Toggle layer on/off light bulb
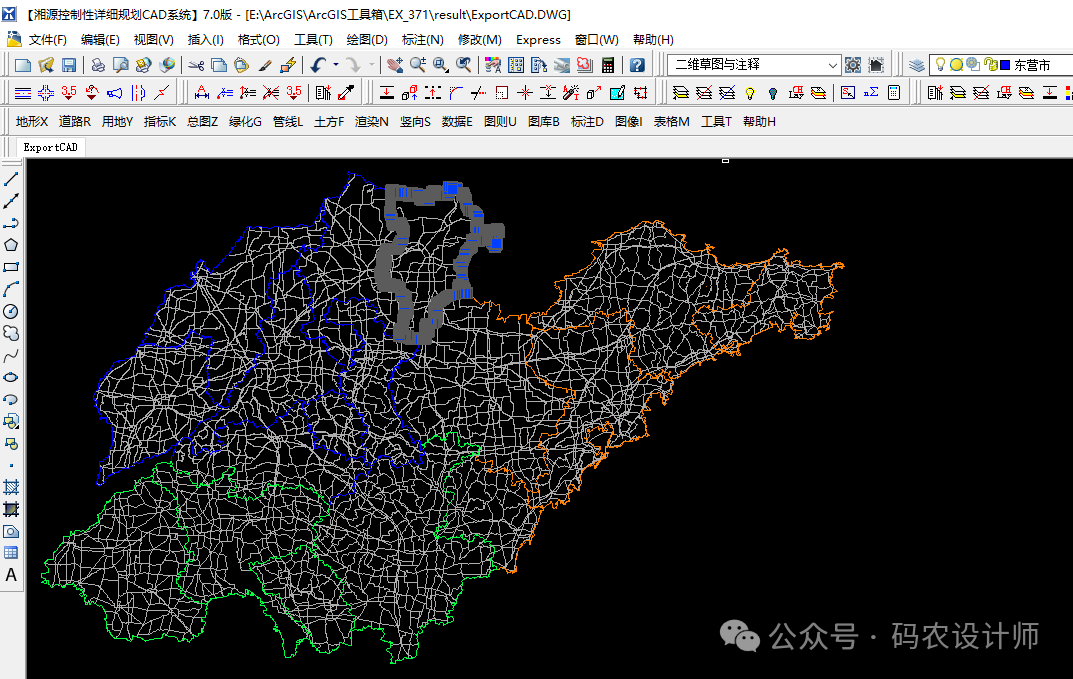The width and height of the screenshot is (1073, 679). coord(940,65)
